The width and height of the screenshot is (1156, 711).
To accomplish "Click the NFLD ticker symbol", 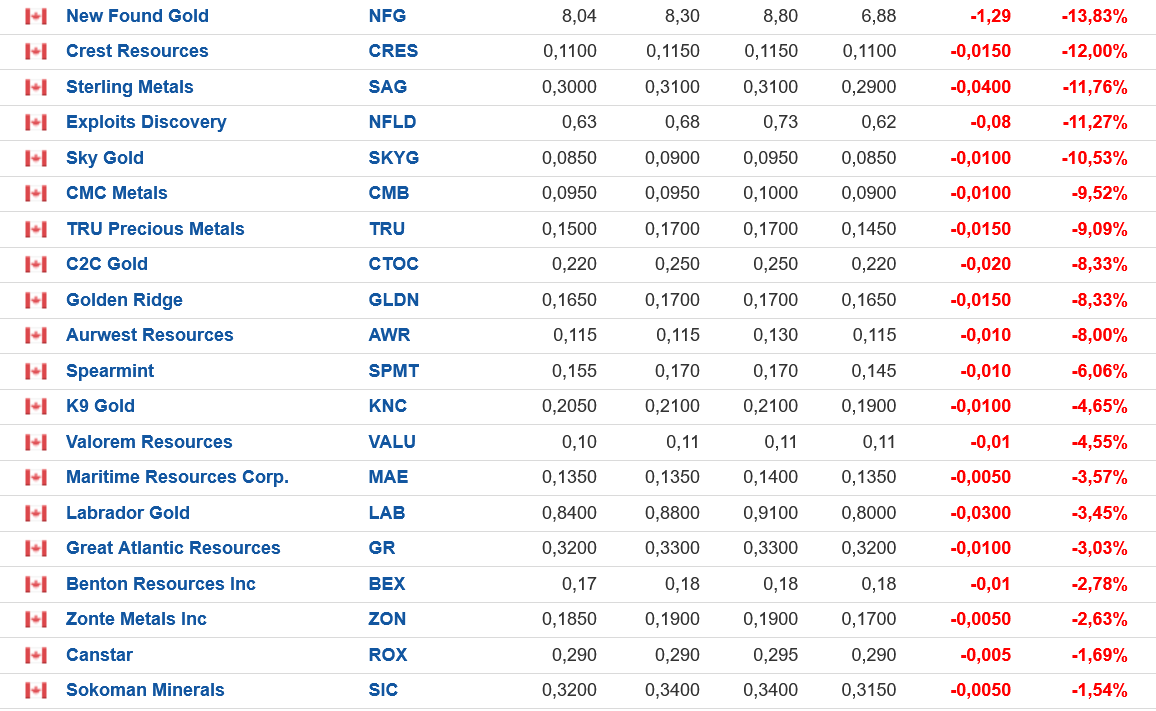I will pyautogui.click(x=392, y=122).
